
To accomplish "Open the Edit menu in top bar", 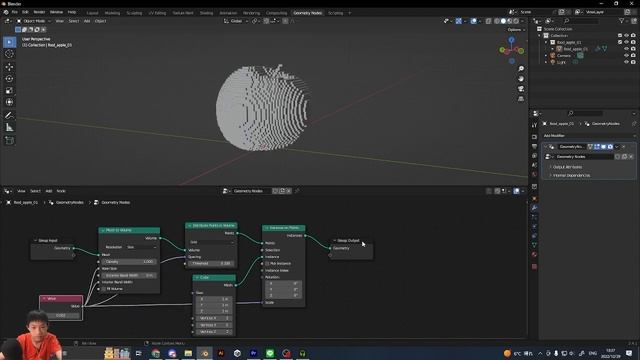I will click(25, 12).
